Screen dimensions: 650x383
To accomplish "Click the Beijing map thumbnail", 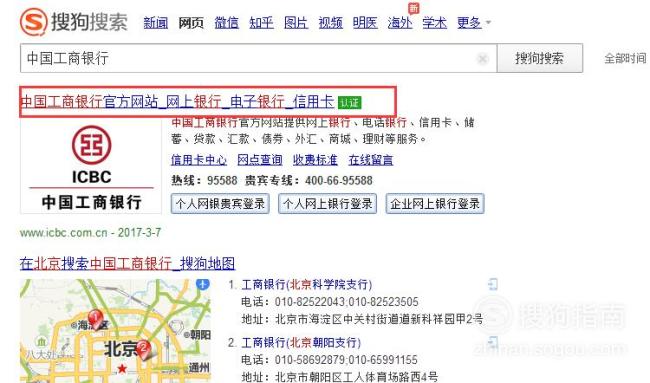I will click(x=115, y=331).
